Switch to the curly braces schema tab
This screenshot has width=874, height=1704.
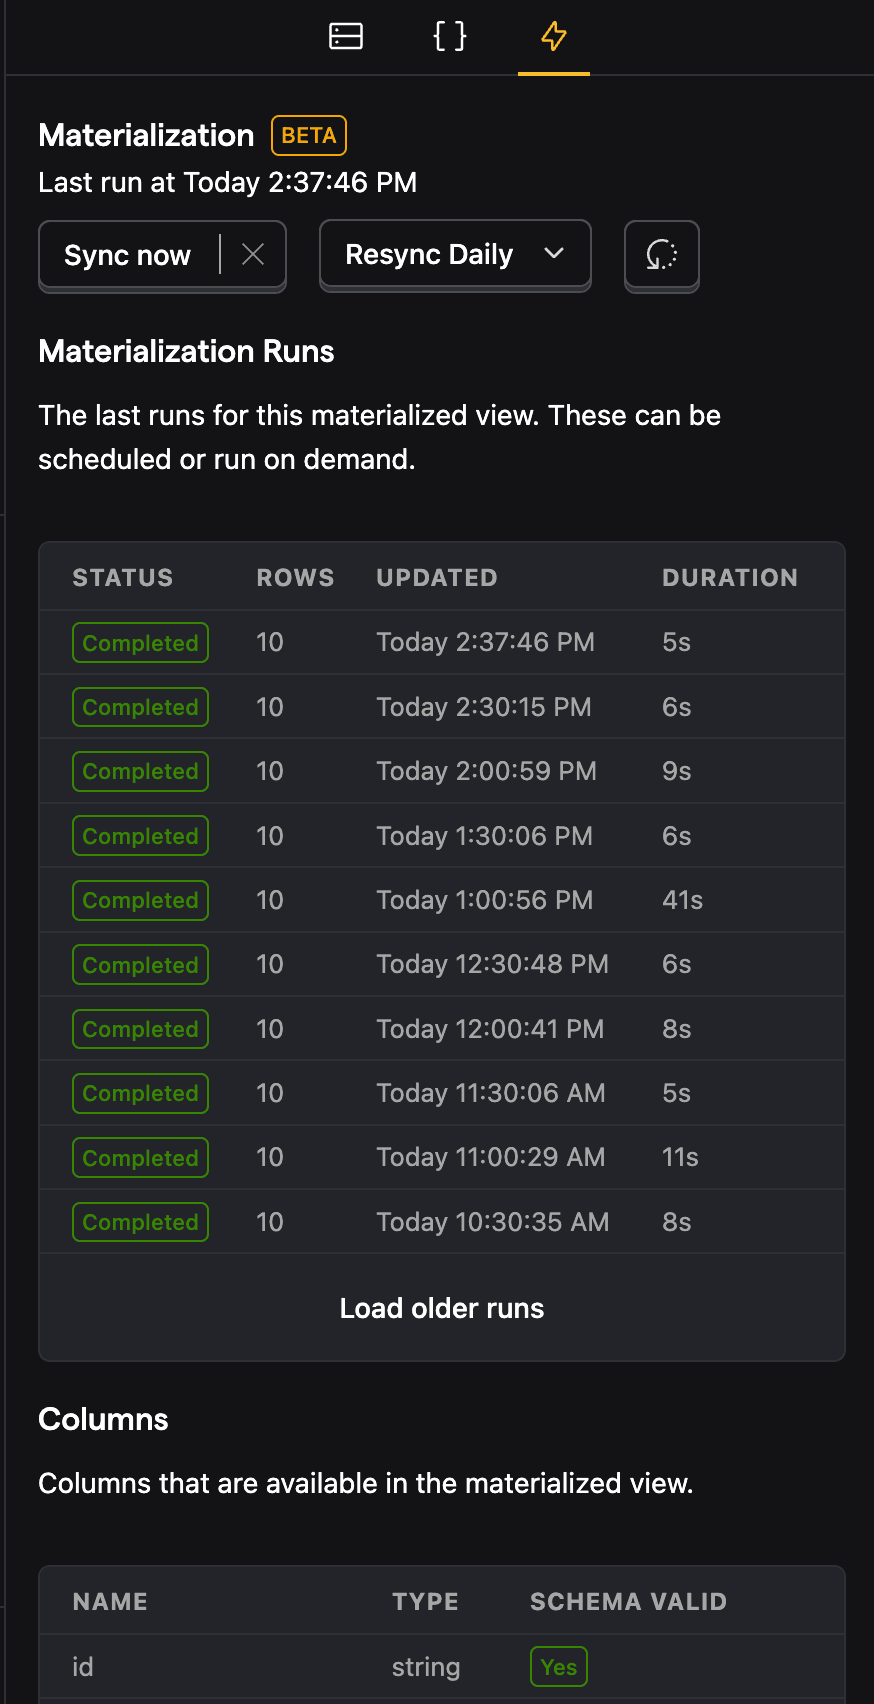(x=450, y=36)
